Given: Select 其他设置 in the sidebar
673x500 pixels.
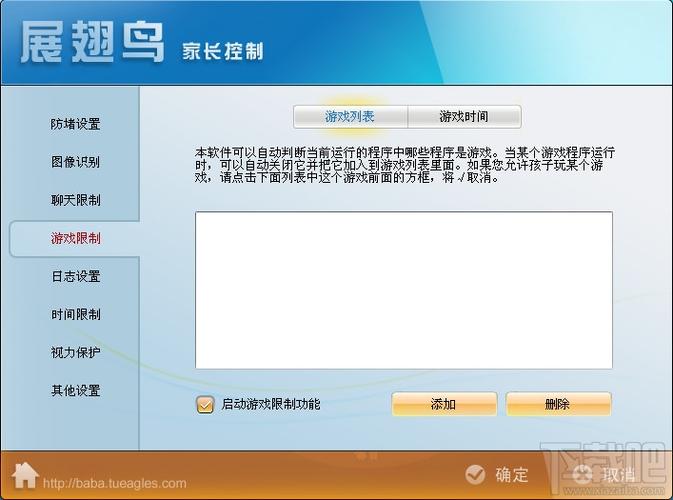Looking at the screenshot, I should [76, 390].
